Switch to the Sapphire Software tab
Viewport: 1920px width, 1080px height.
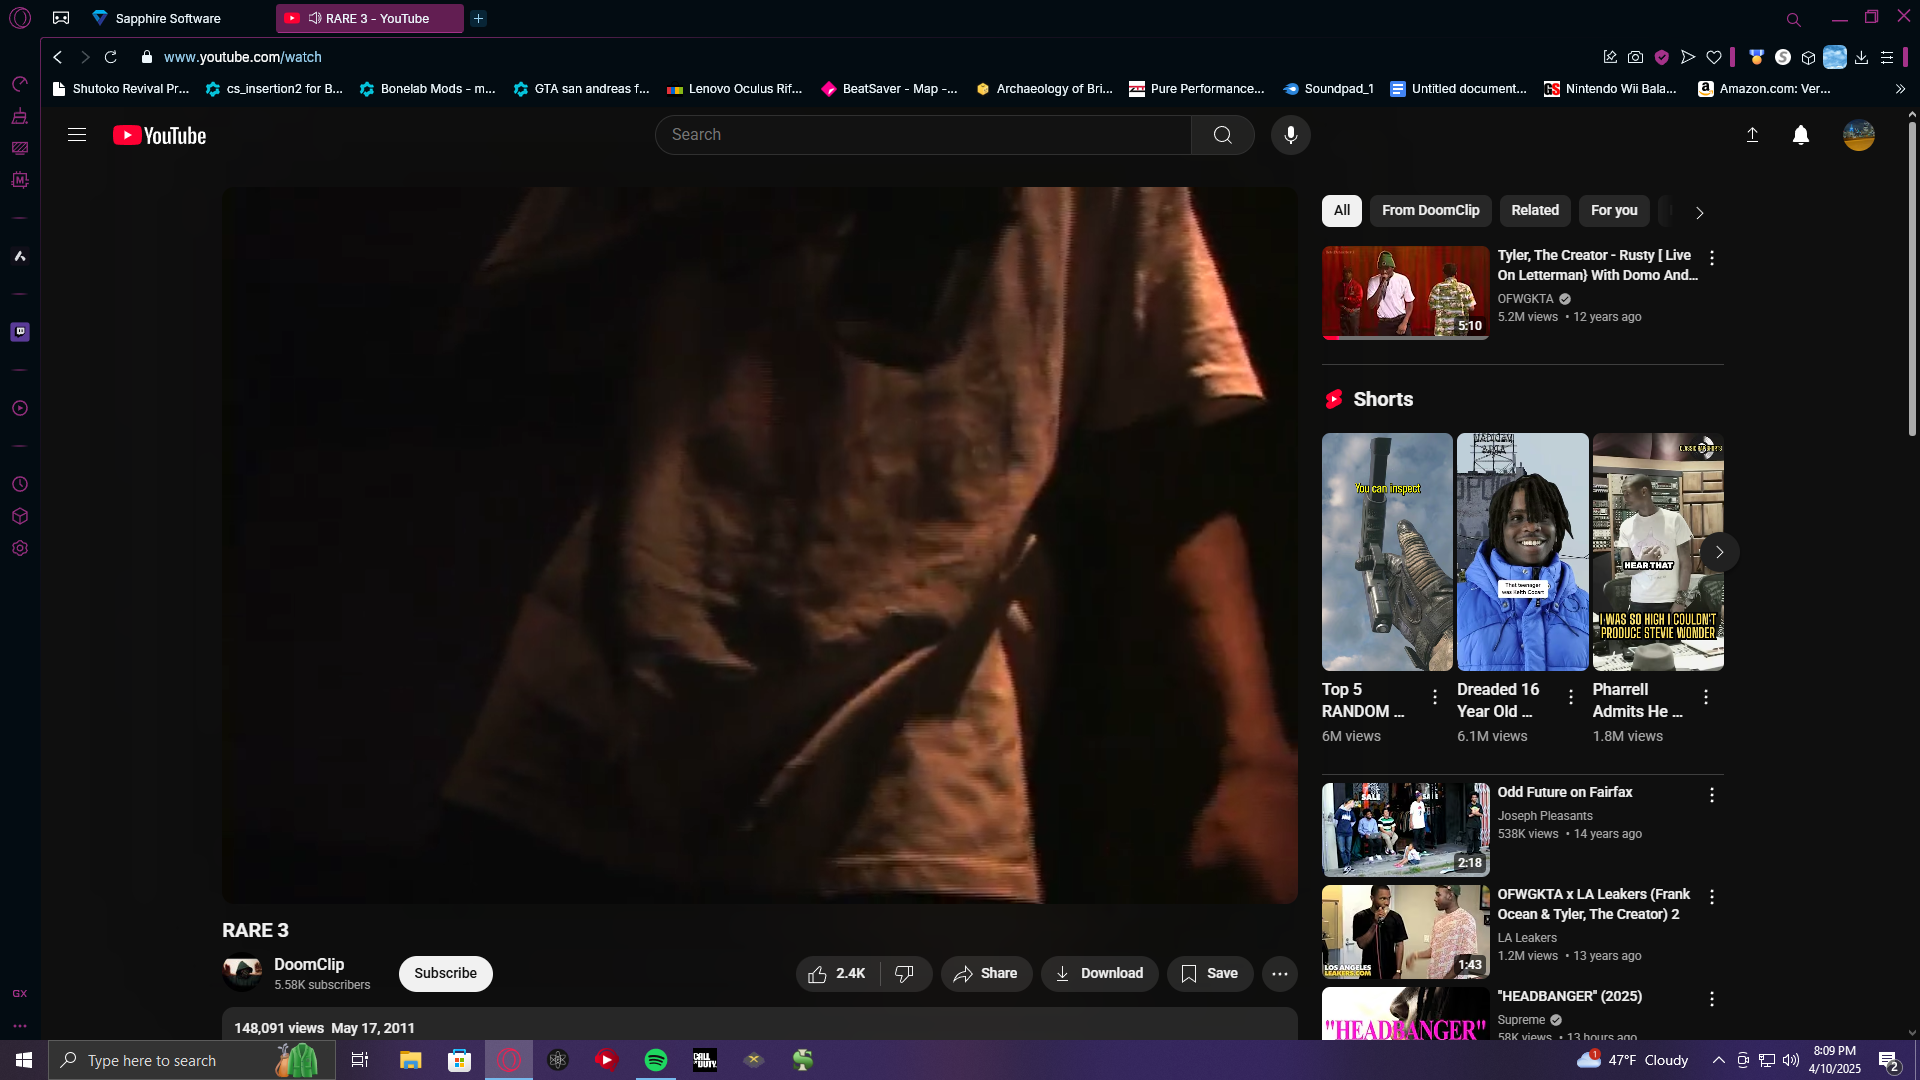point(168,18)
